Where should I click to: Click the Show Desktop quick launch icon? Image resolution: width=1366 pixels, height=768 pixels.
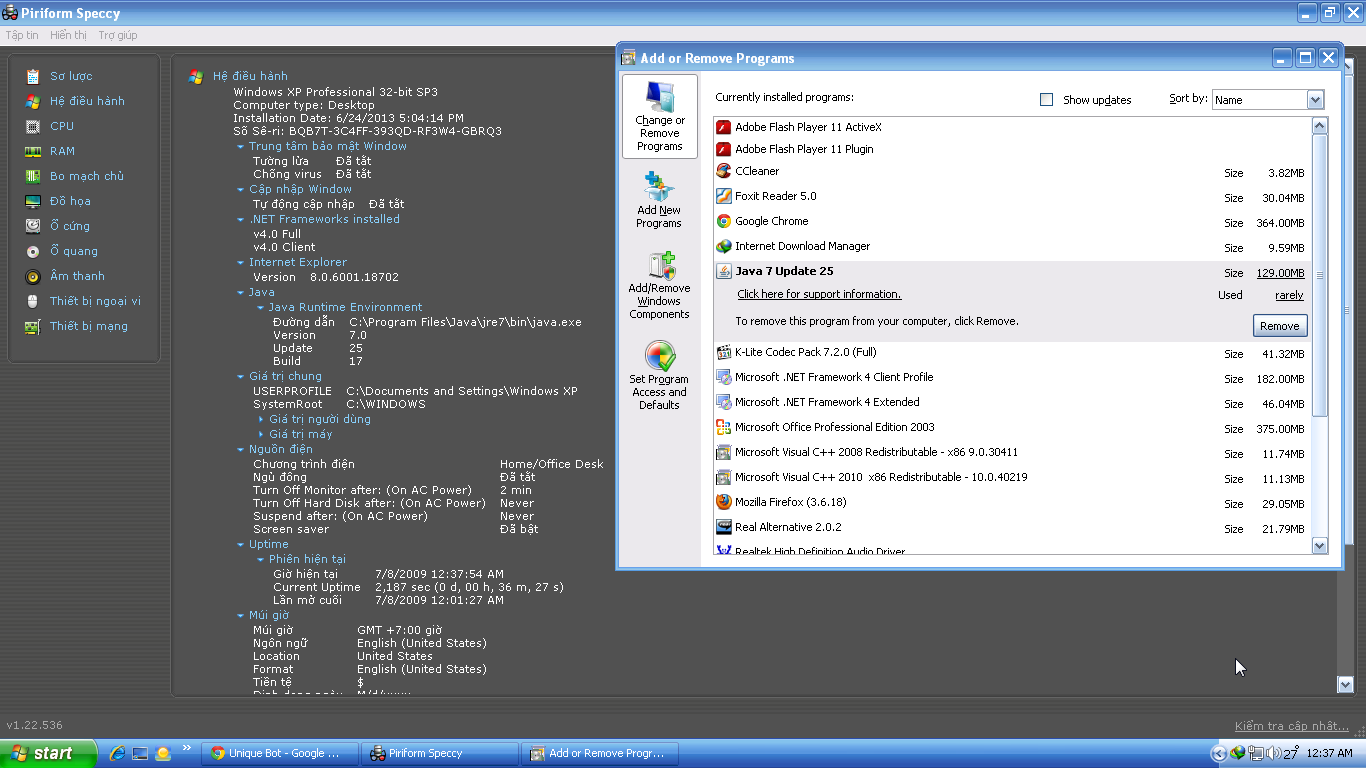click(x=140, y=753)
